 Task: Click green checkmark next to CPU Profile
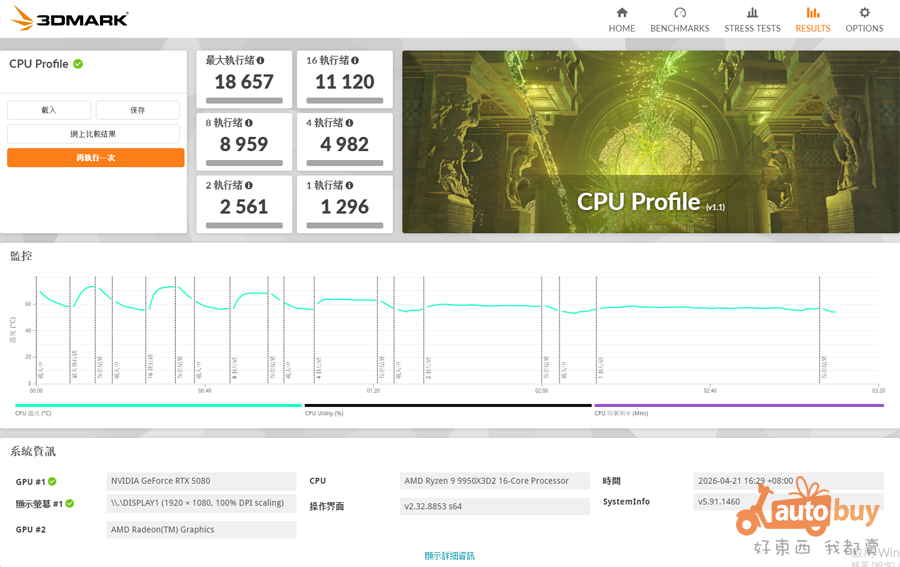click(78, 64)
